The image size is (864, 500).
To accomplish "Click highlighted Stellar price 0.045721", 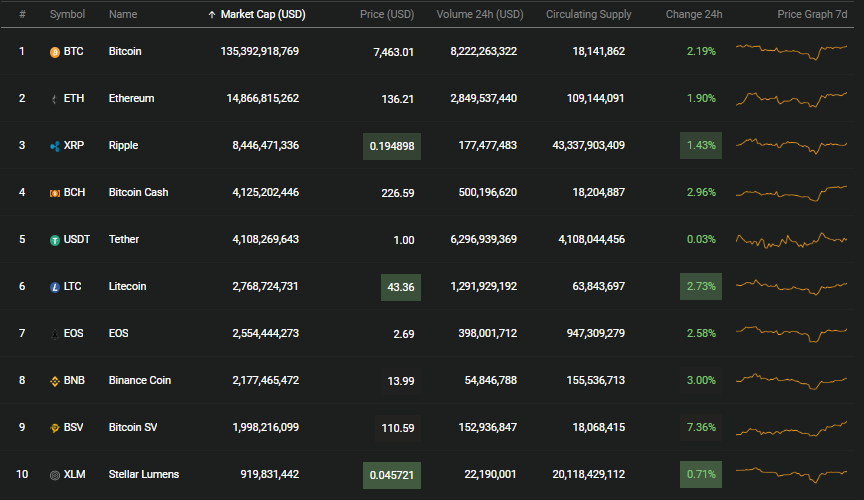I will (x=392, y=475).
